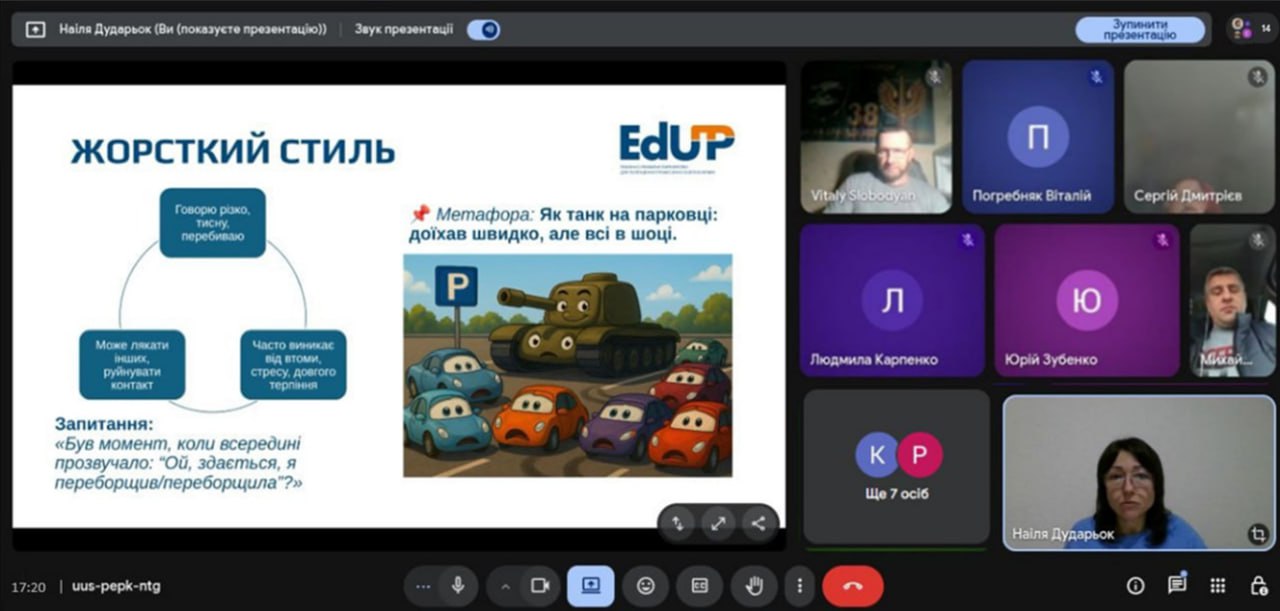This screenshot has height=611, width=1280.
Task: Open the host controls lock icon
Action: pos(1258,586)
